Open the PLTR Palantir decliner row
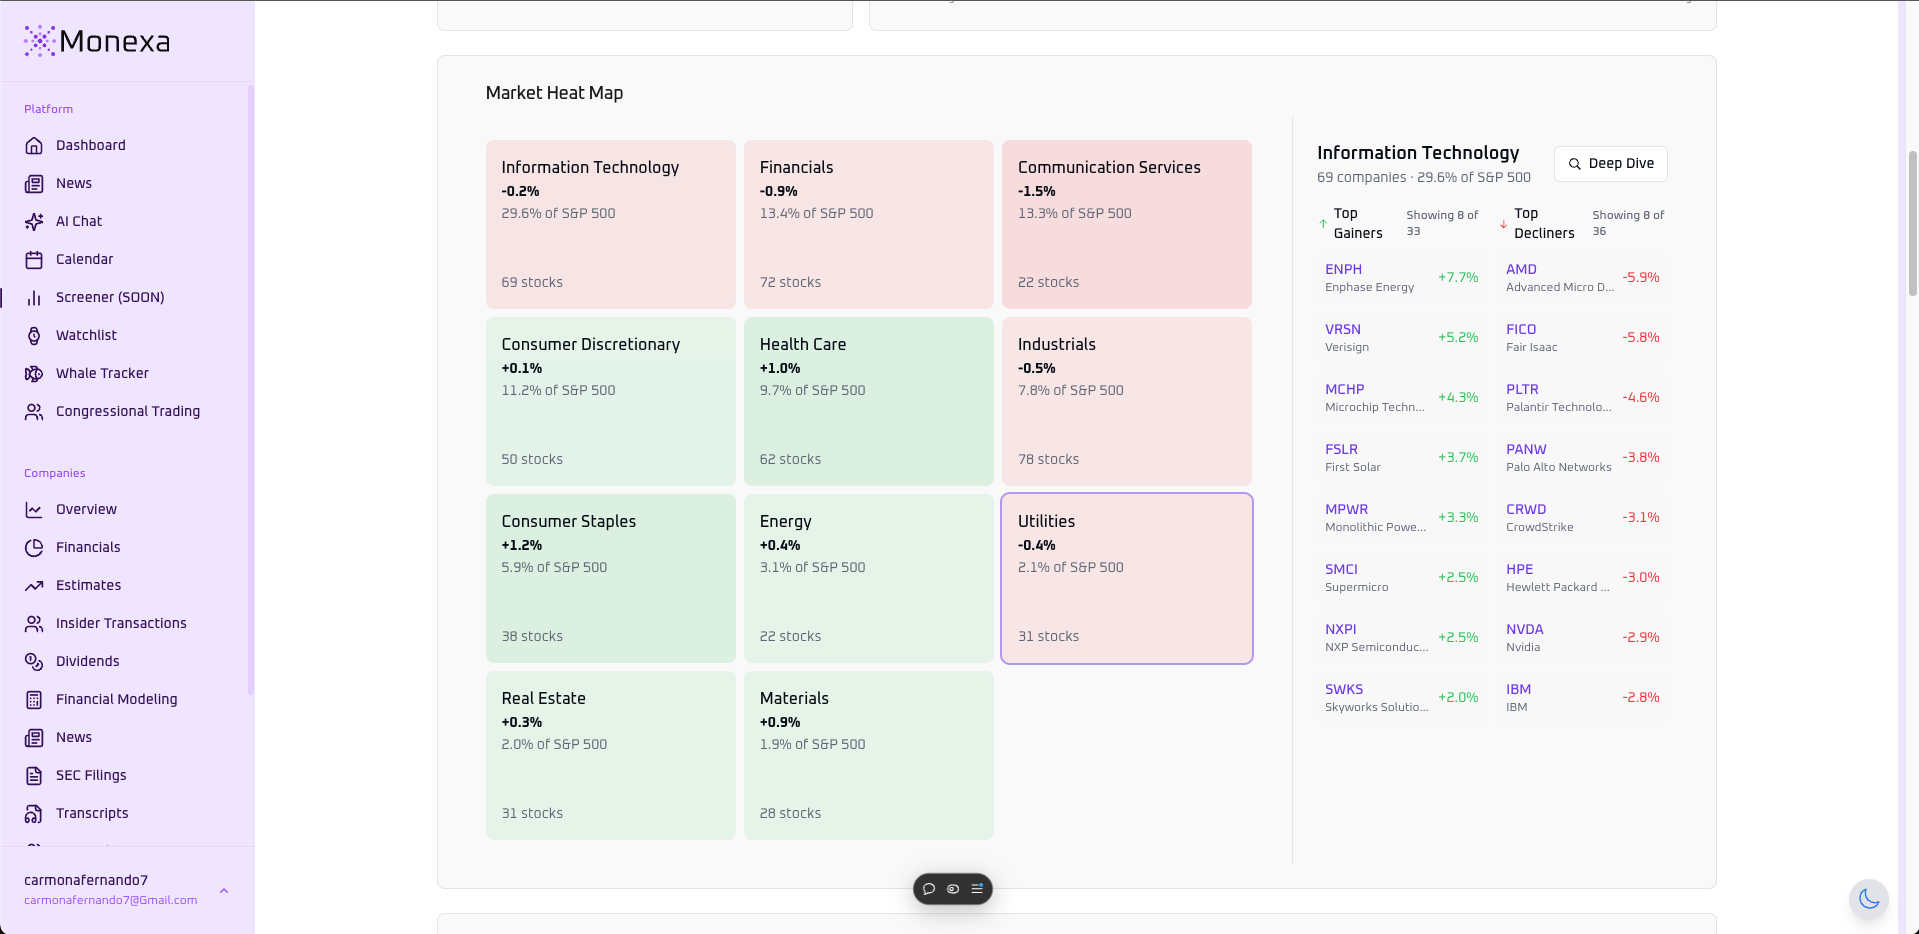This screenshot has height=934, width=1919. click(1583, 398)
